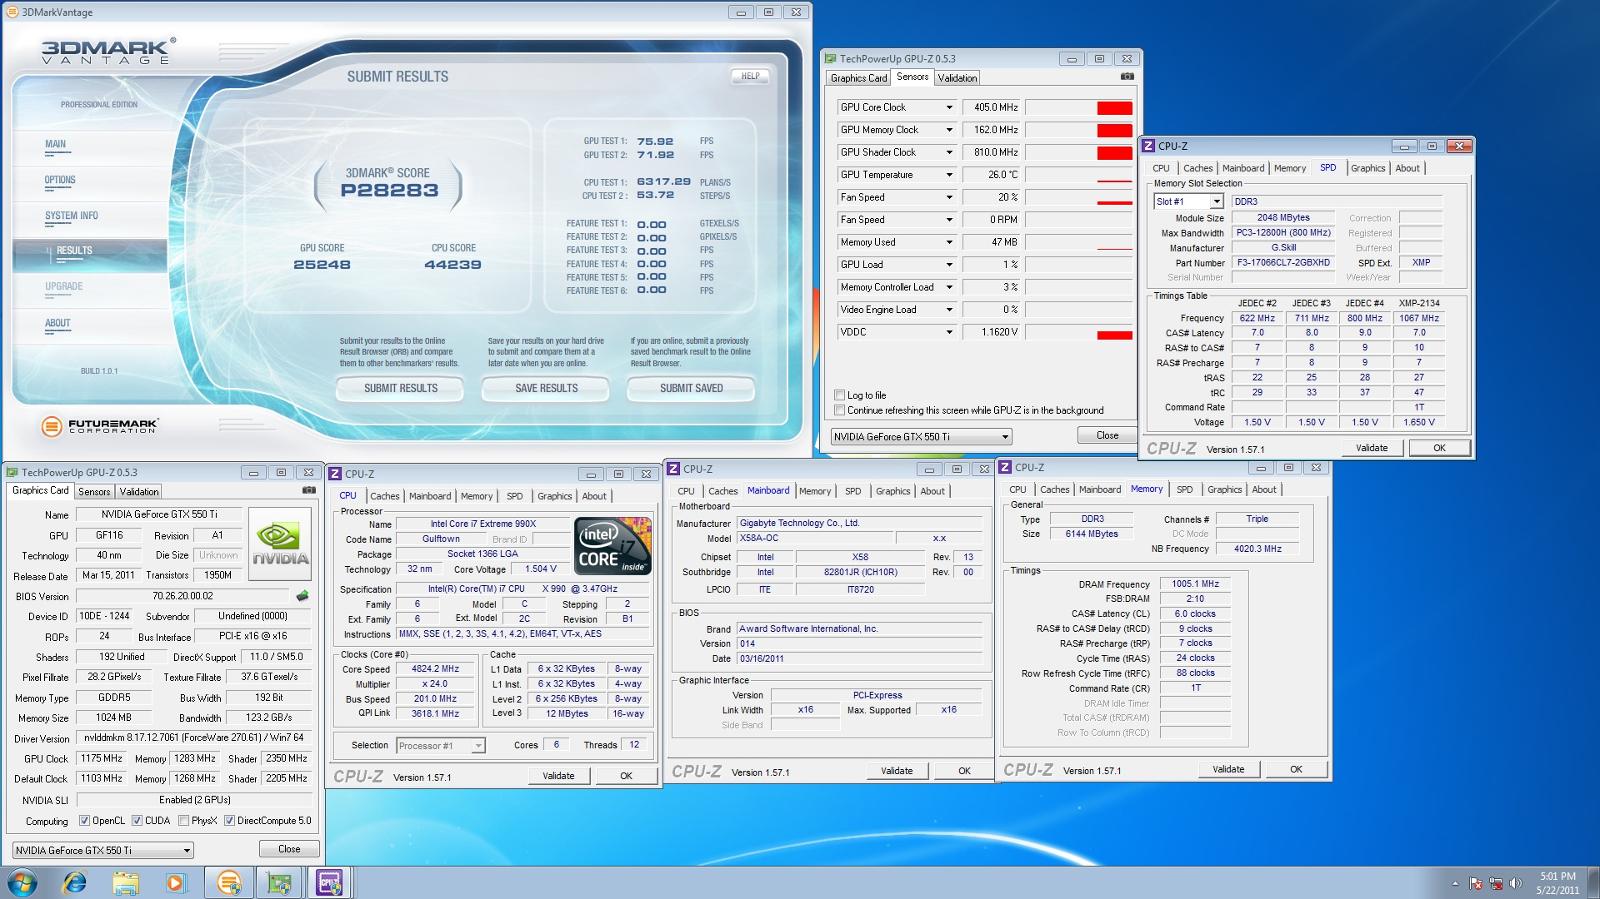
Task: Take screenshot with camera icon in GPU-Z Sensors window
Action: 1127,77
